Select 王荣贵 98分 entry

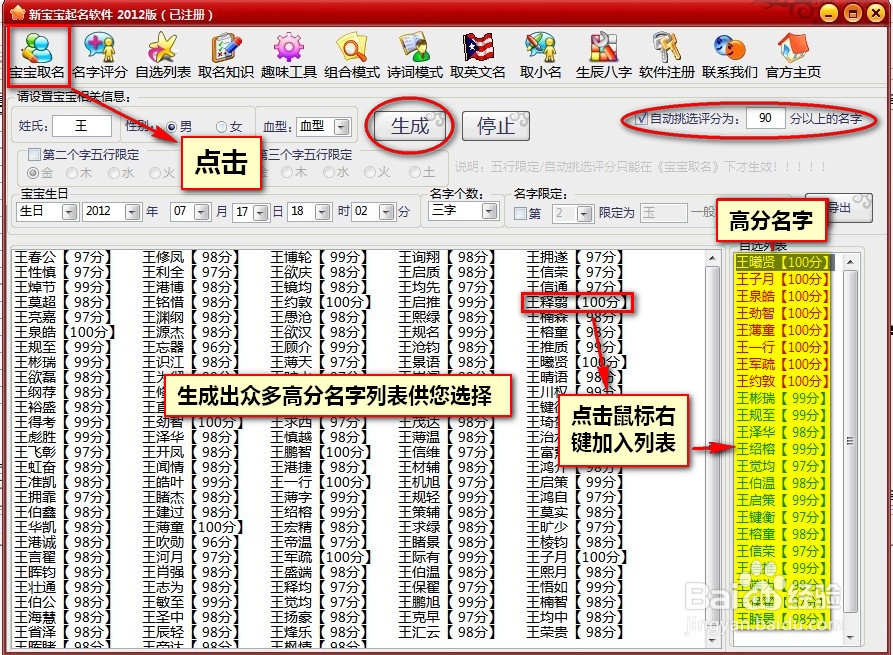[575, 632]
